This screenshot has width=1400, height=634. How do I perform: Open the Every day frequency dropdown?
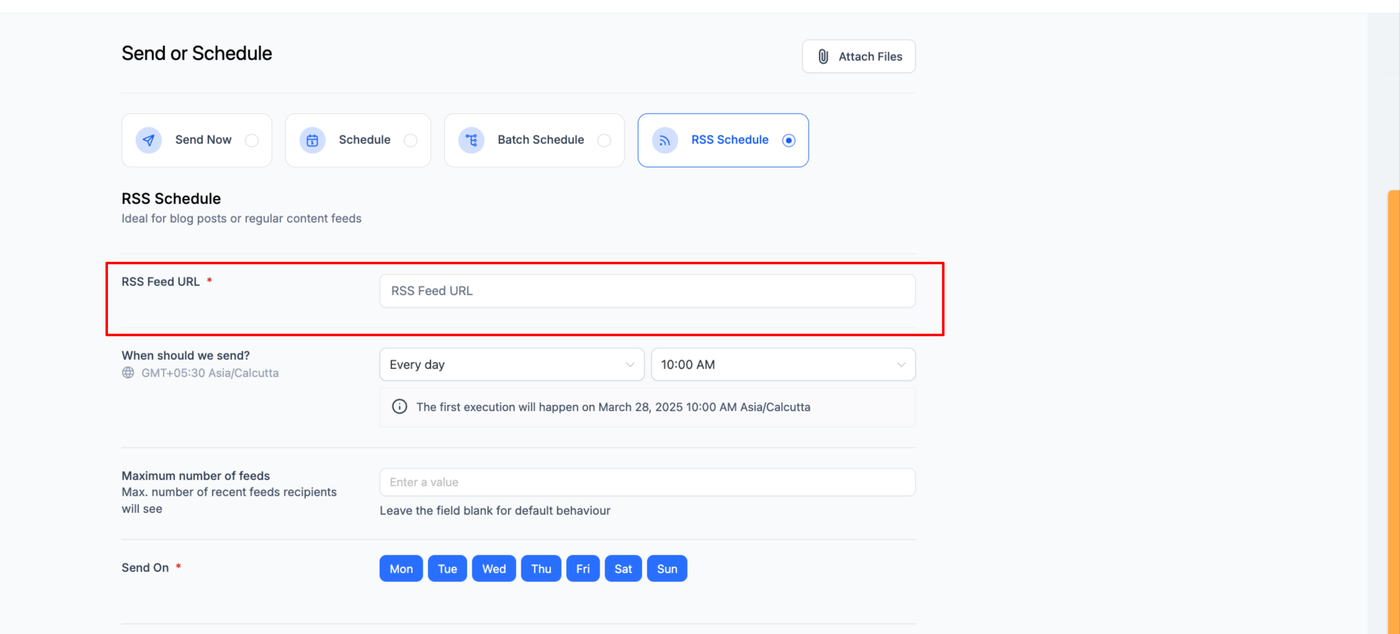511,365
